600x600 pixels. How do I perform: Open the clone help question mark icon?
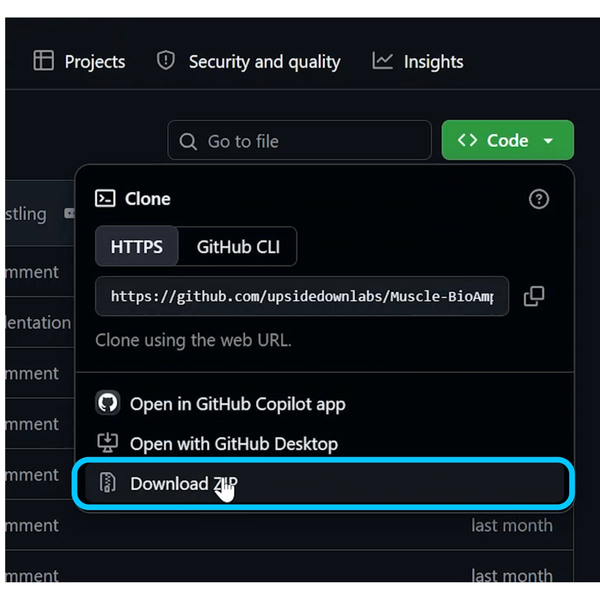coord(539,199)
